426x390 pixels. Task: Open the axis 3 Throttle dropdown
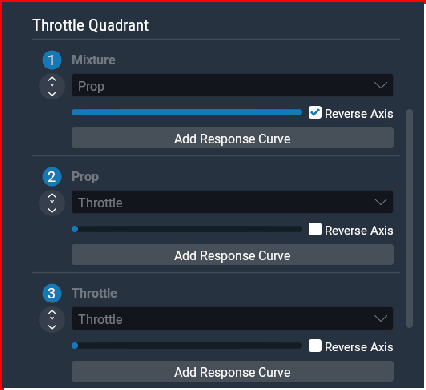[x=232, y=319]
